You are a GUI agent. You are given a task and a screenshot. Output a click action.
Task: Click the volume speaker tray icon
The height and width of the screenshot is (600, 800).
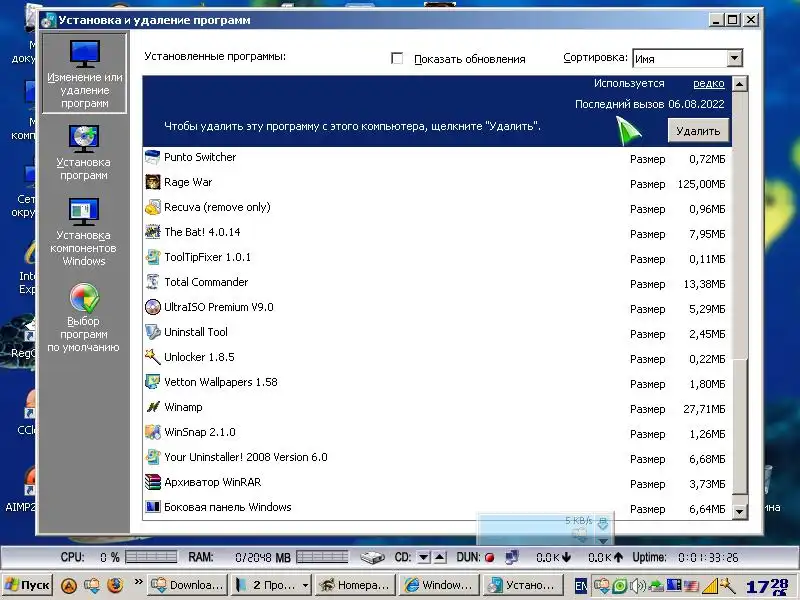point(638,586)
